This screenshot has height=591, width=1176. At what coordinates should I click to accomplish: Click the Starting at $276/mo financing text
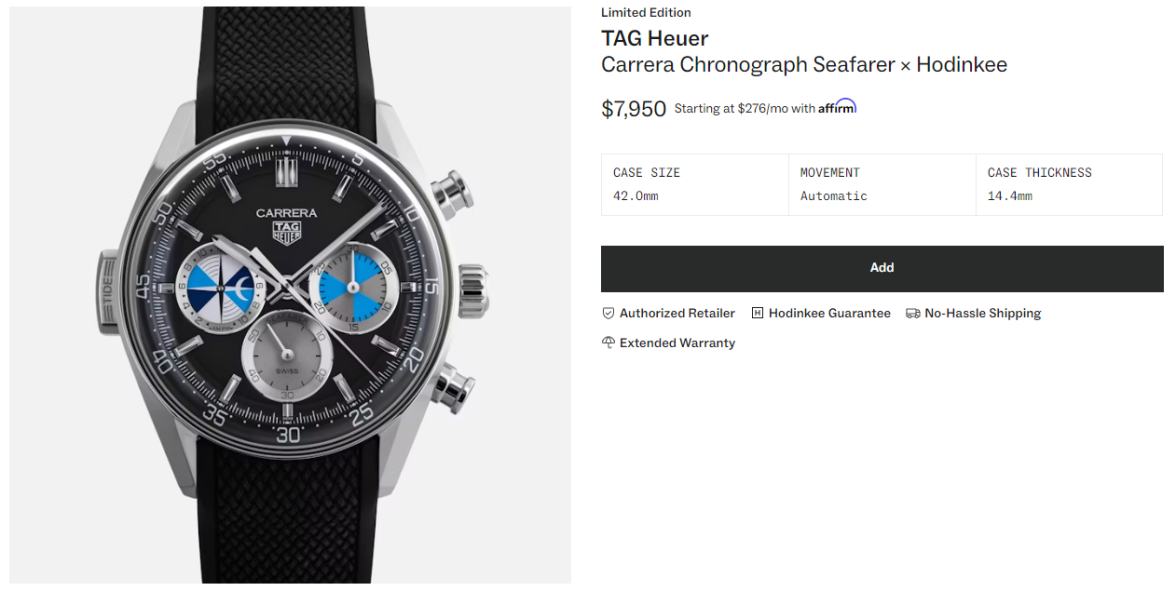(744, 109)
